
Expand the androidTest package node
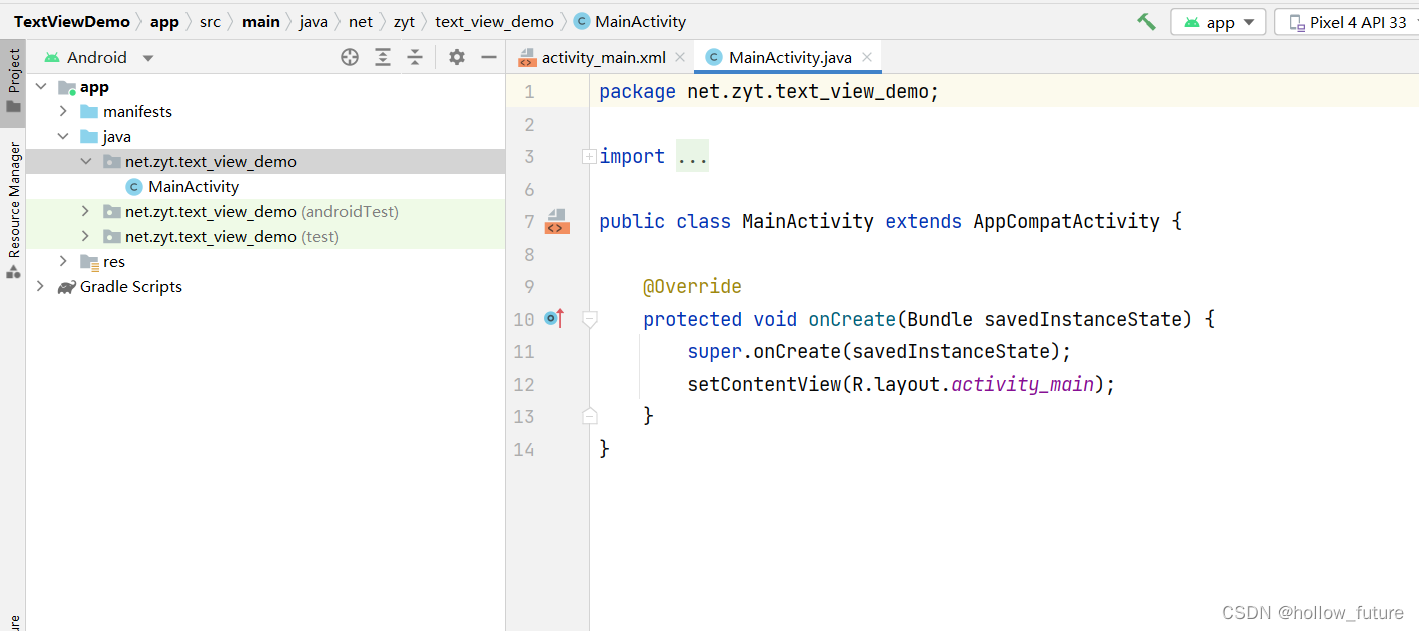pyautogui.click(x=86, y=211)
